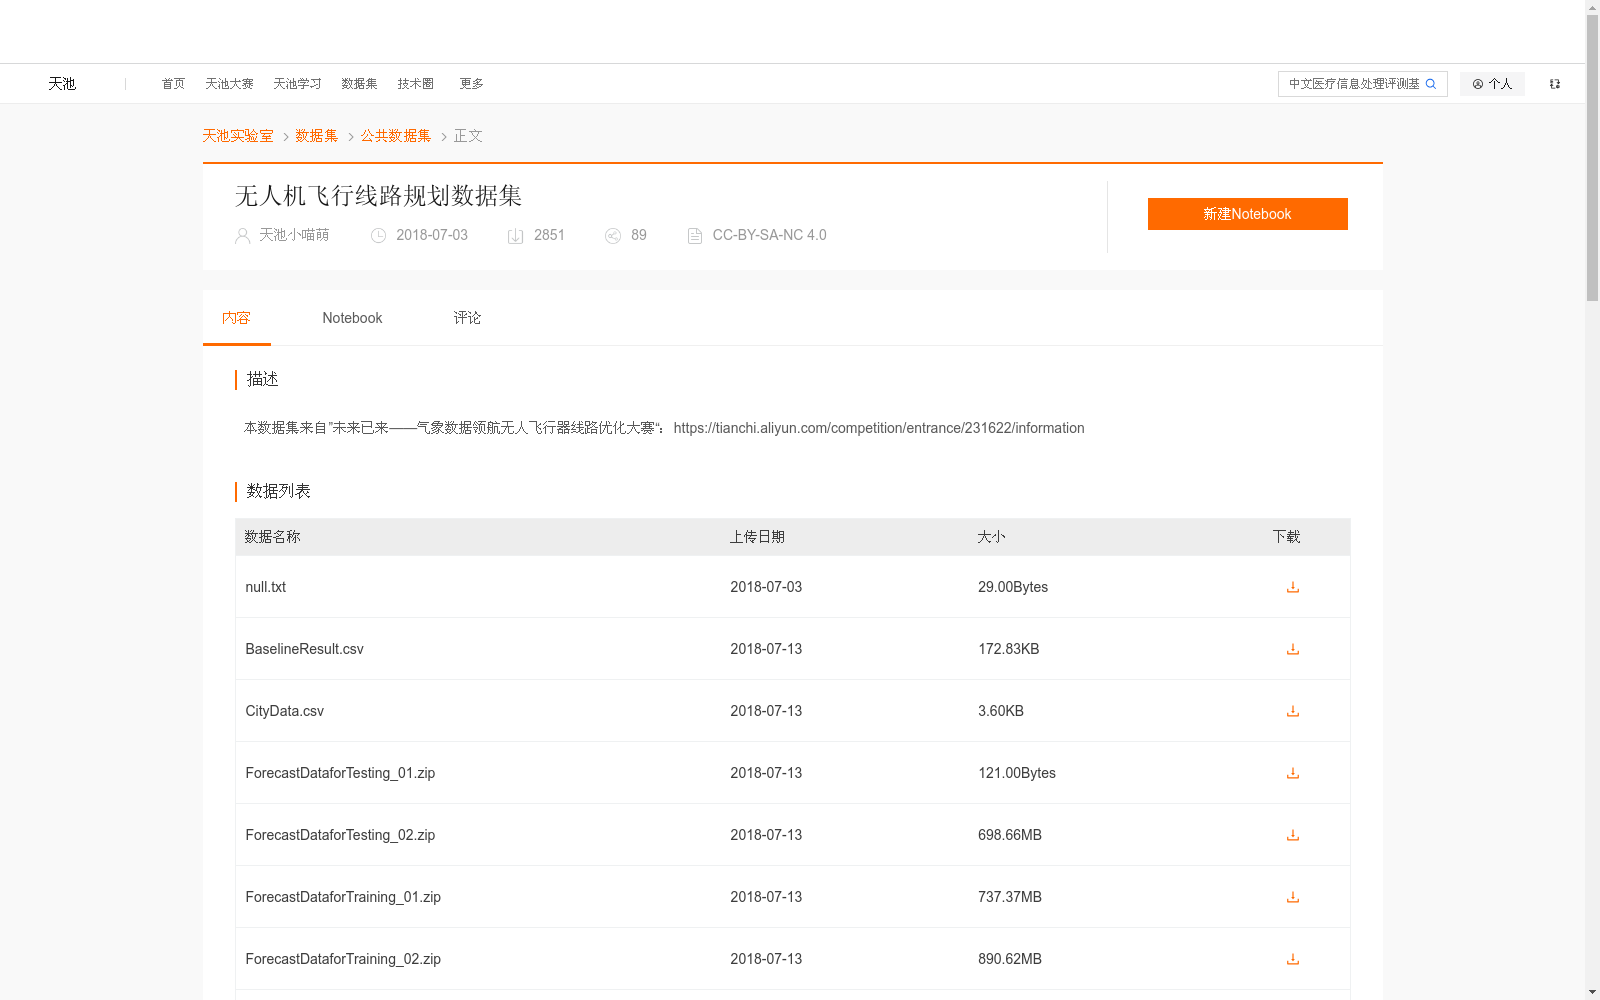Click the CC-BY-SA-NC 4.0 license text
The image size is (1600, 1000).
coord(770,235)
